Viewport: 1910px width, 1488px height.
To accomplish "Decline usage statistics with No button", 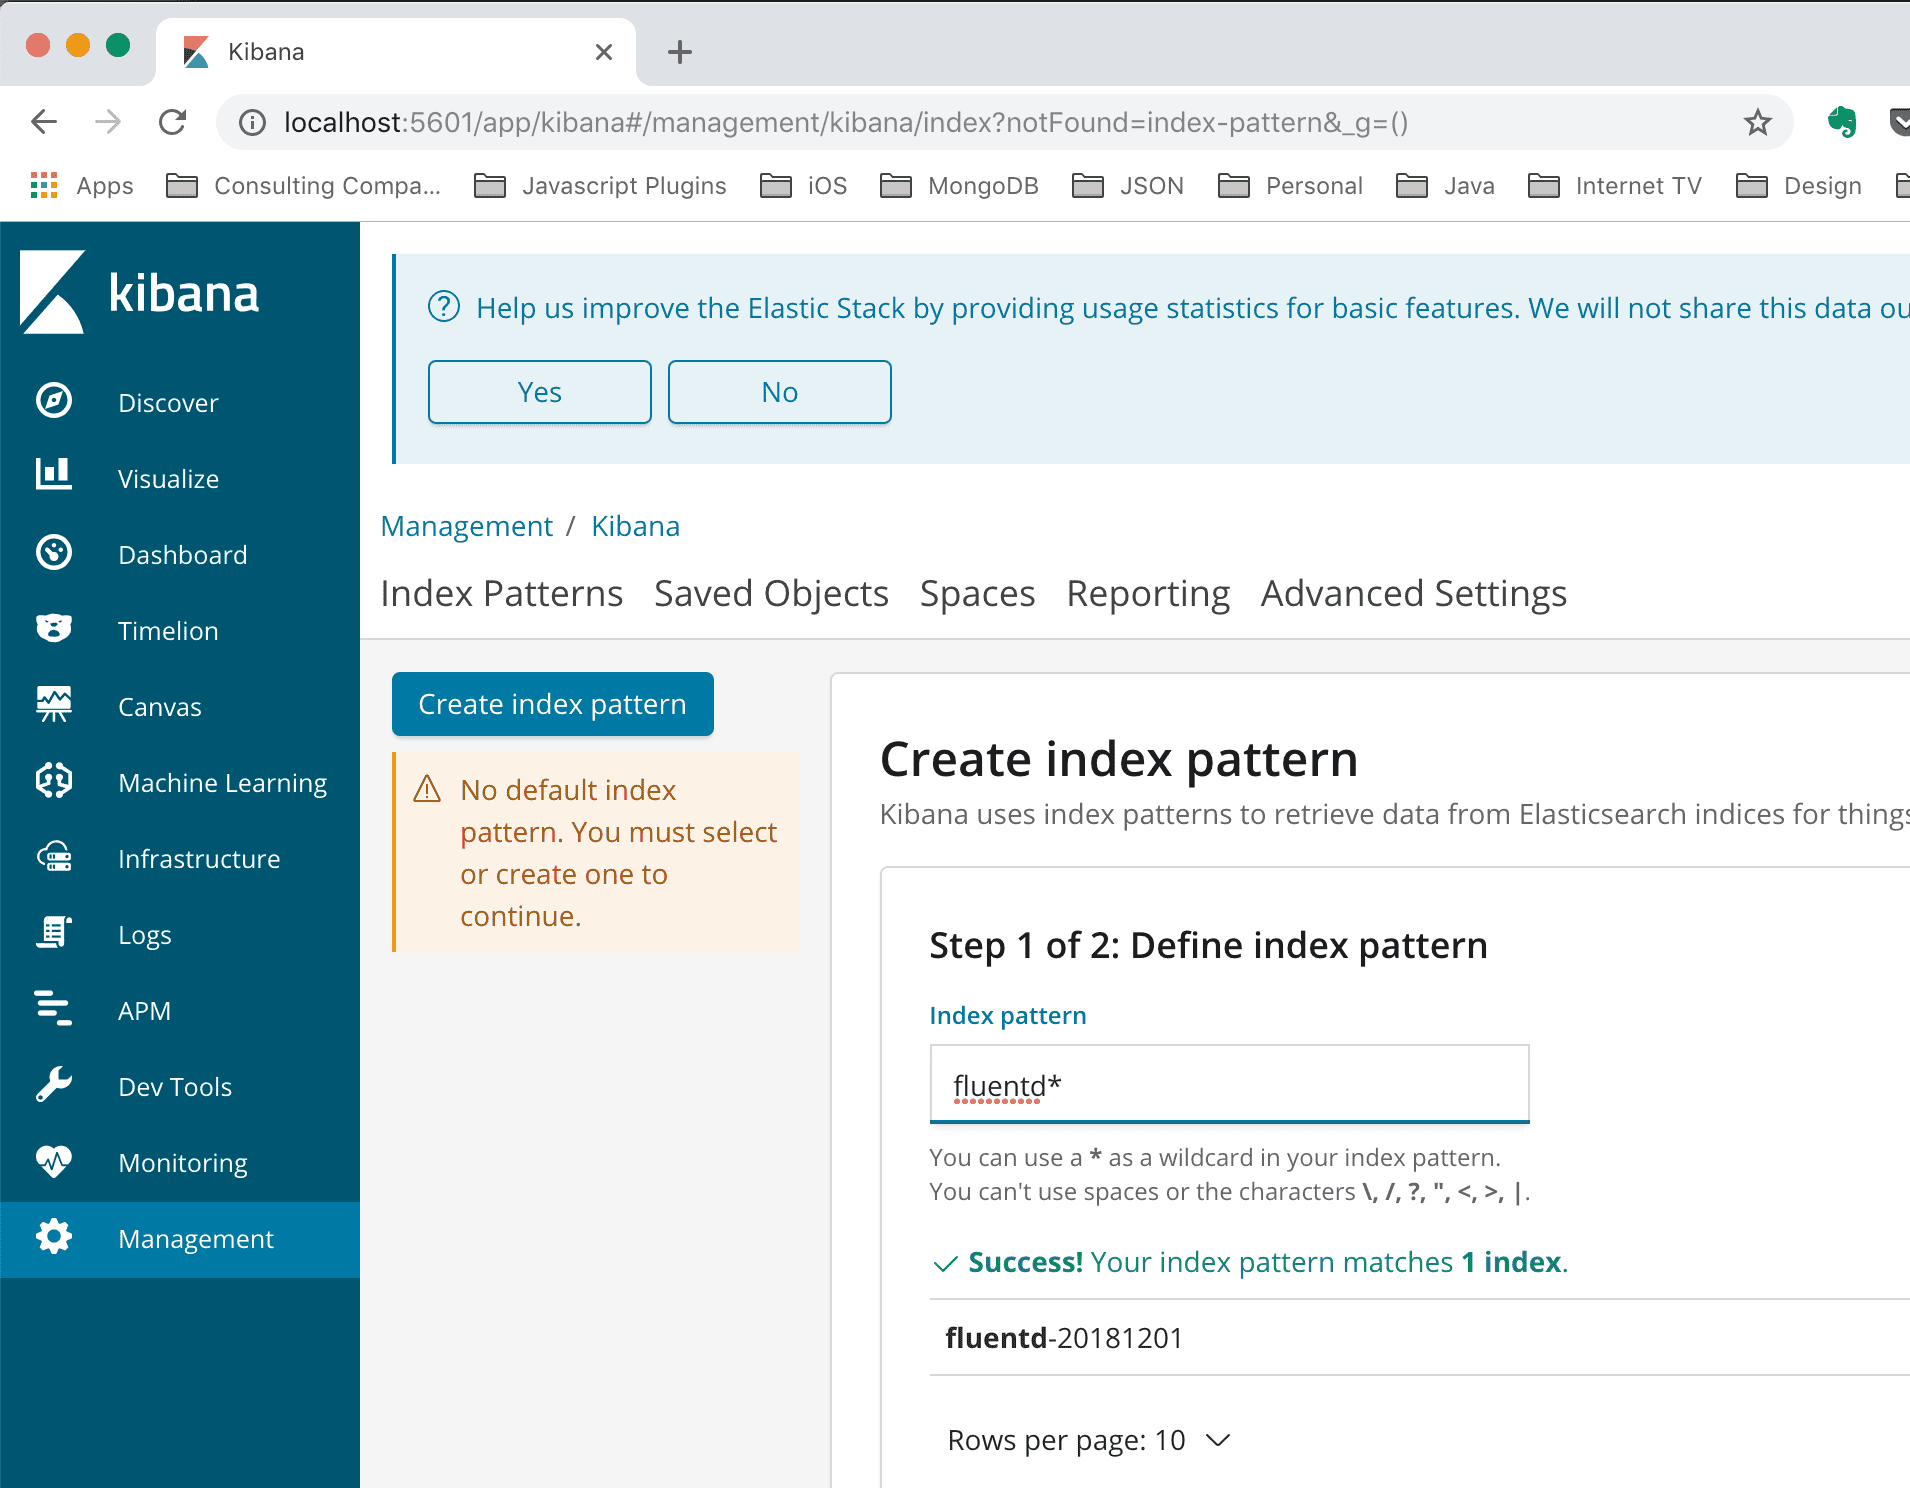I will [x=779, y=392].
